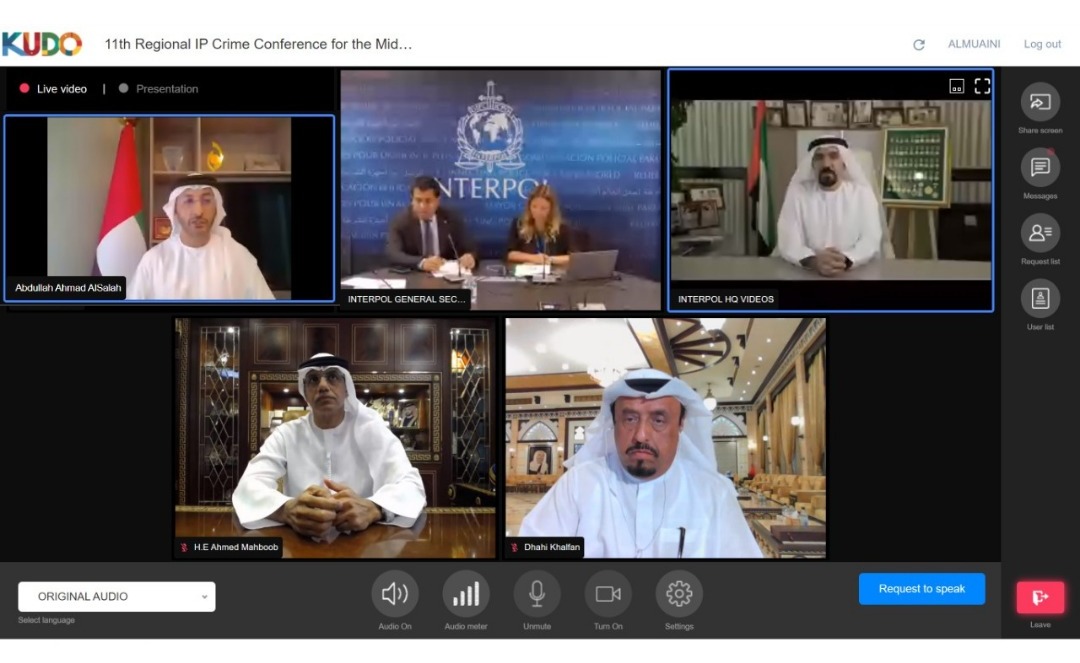Open the Audio meter

coord(466,593)
